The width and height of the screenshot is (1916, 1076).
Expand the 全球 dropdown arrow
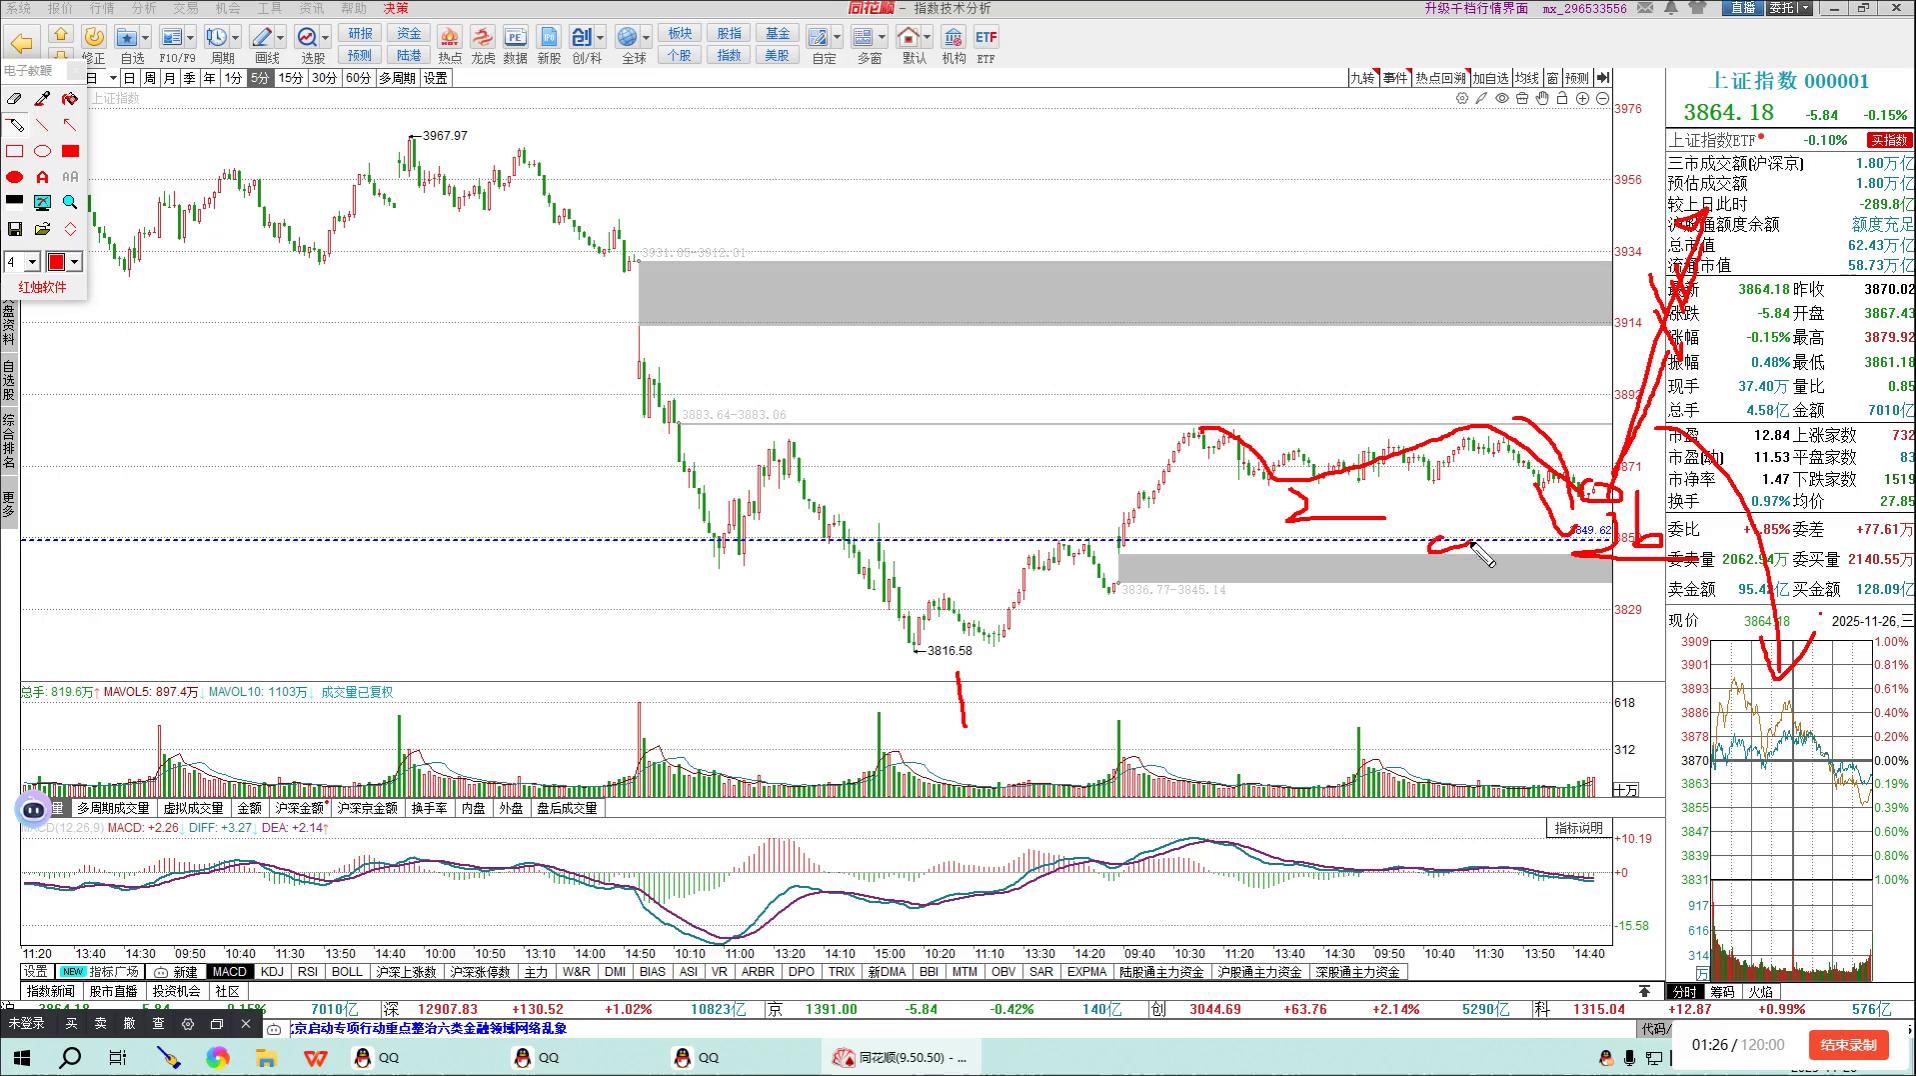pos(646,38)
